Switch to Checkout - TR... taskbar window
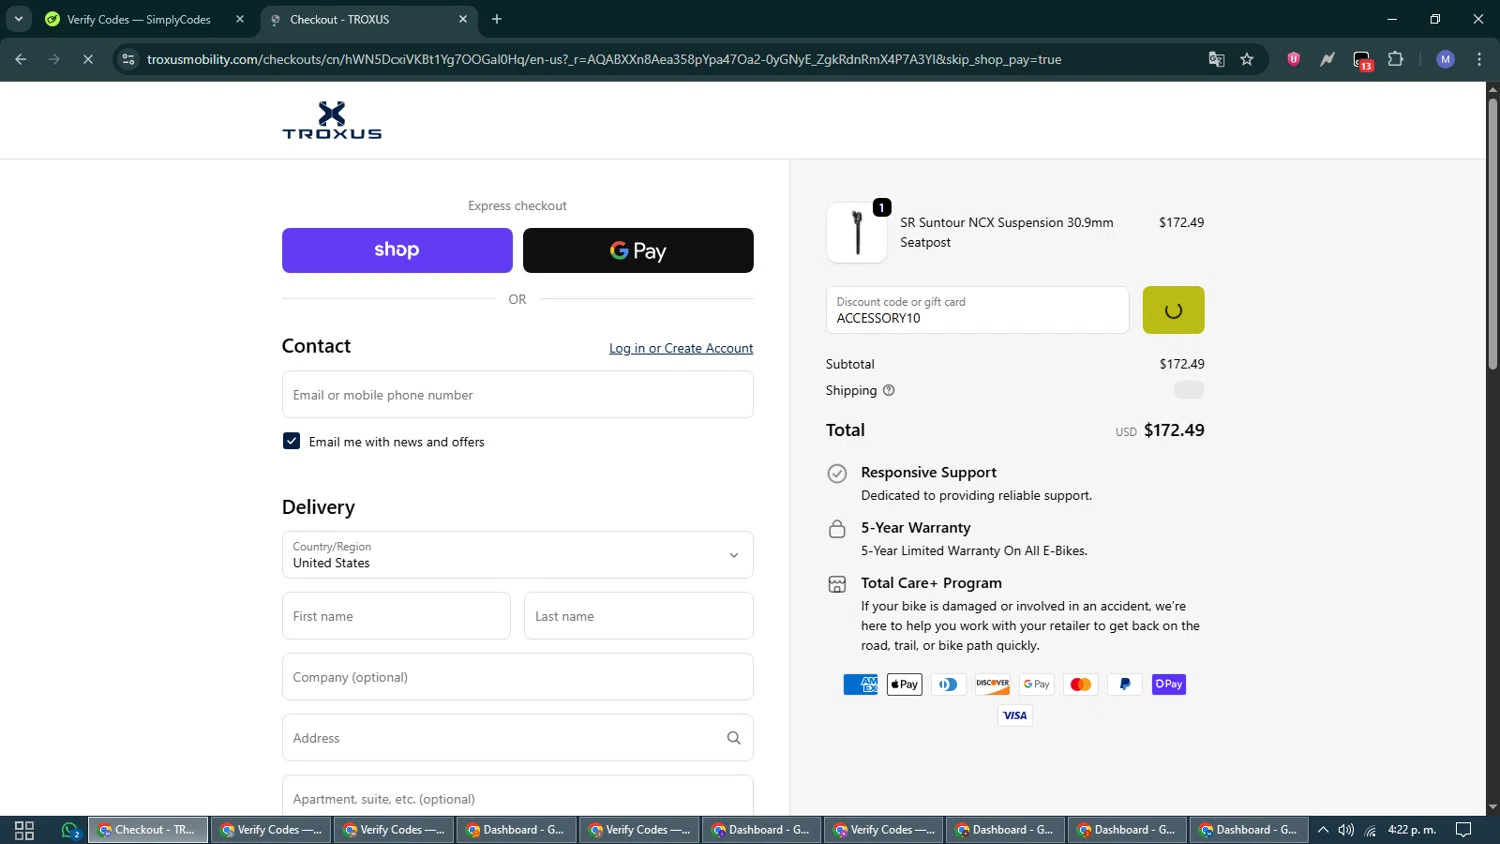Viewport: 1500px width, 844px height. point(149,830)
